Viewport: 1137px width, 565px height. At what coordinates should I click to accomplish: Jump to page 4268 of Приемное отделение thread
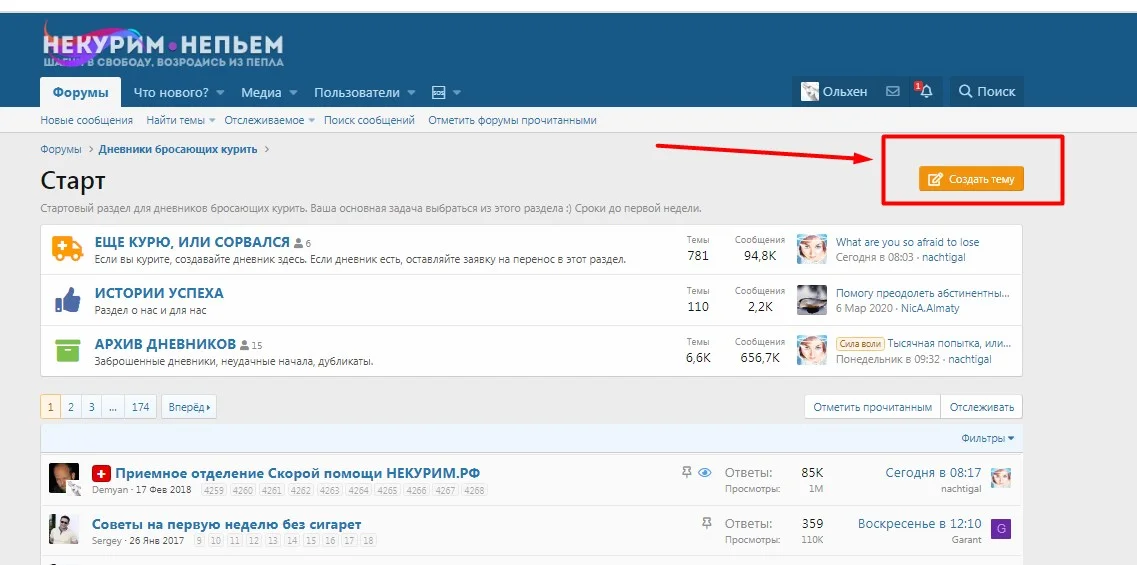click(474, 490)
